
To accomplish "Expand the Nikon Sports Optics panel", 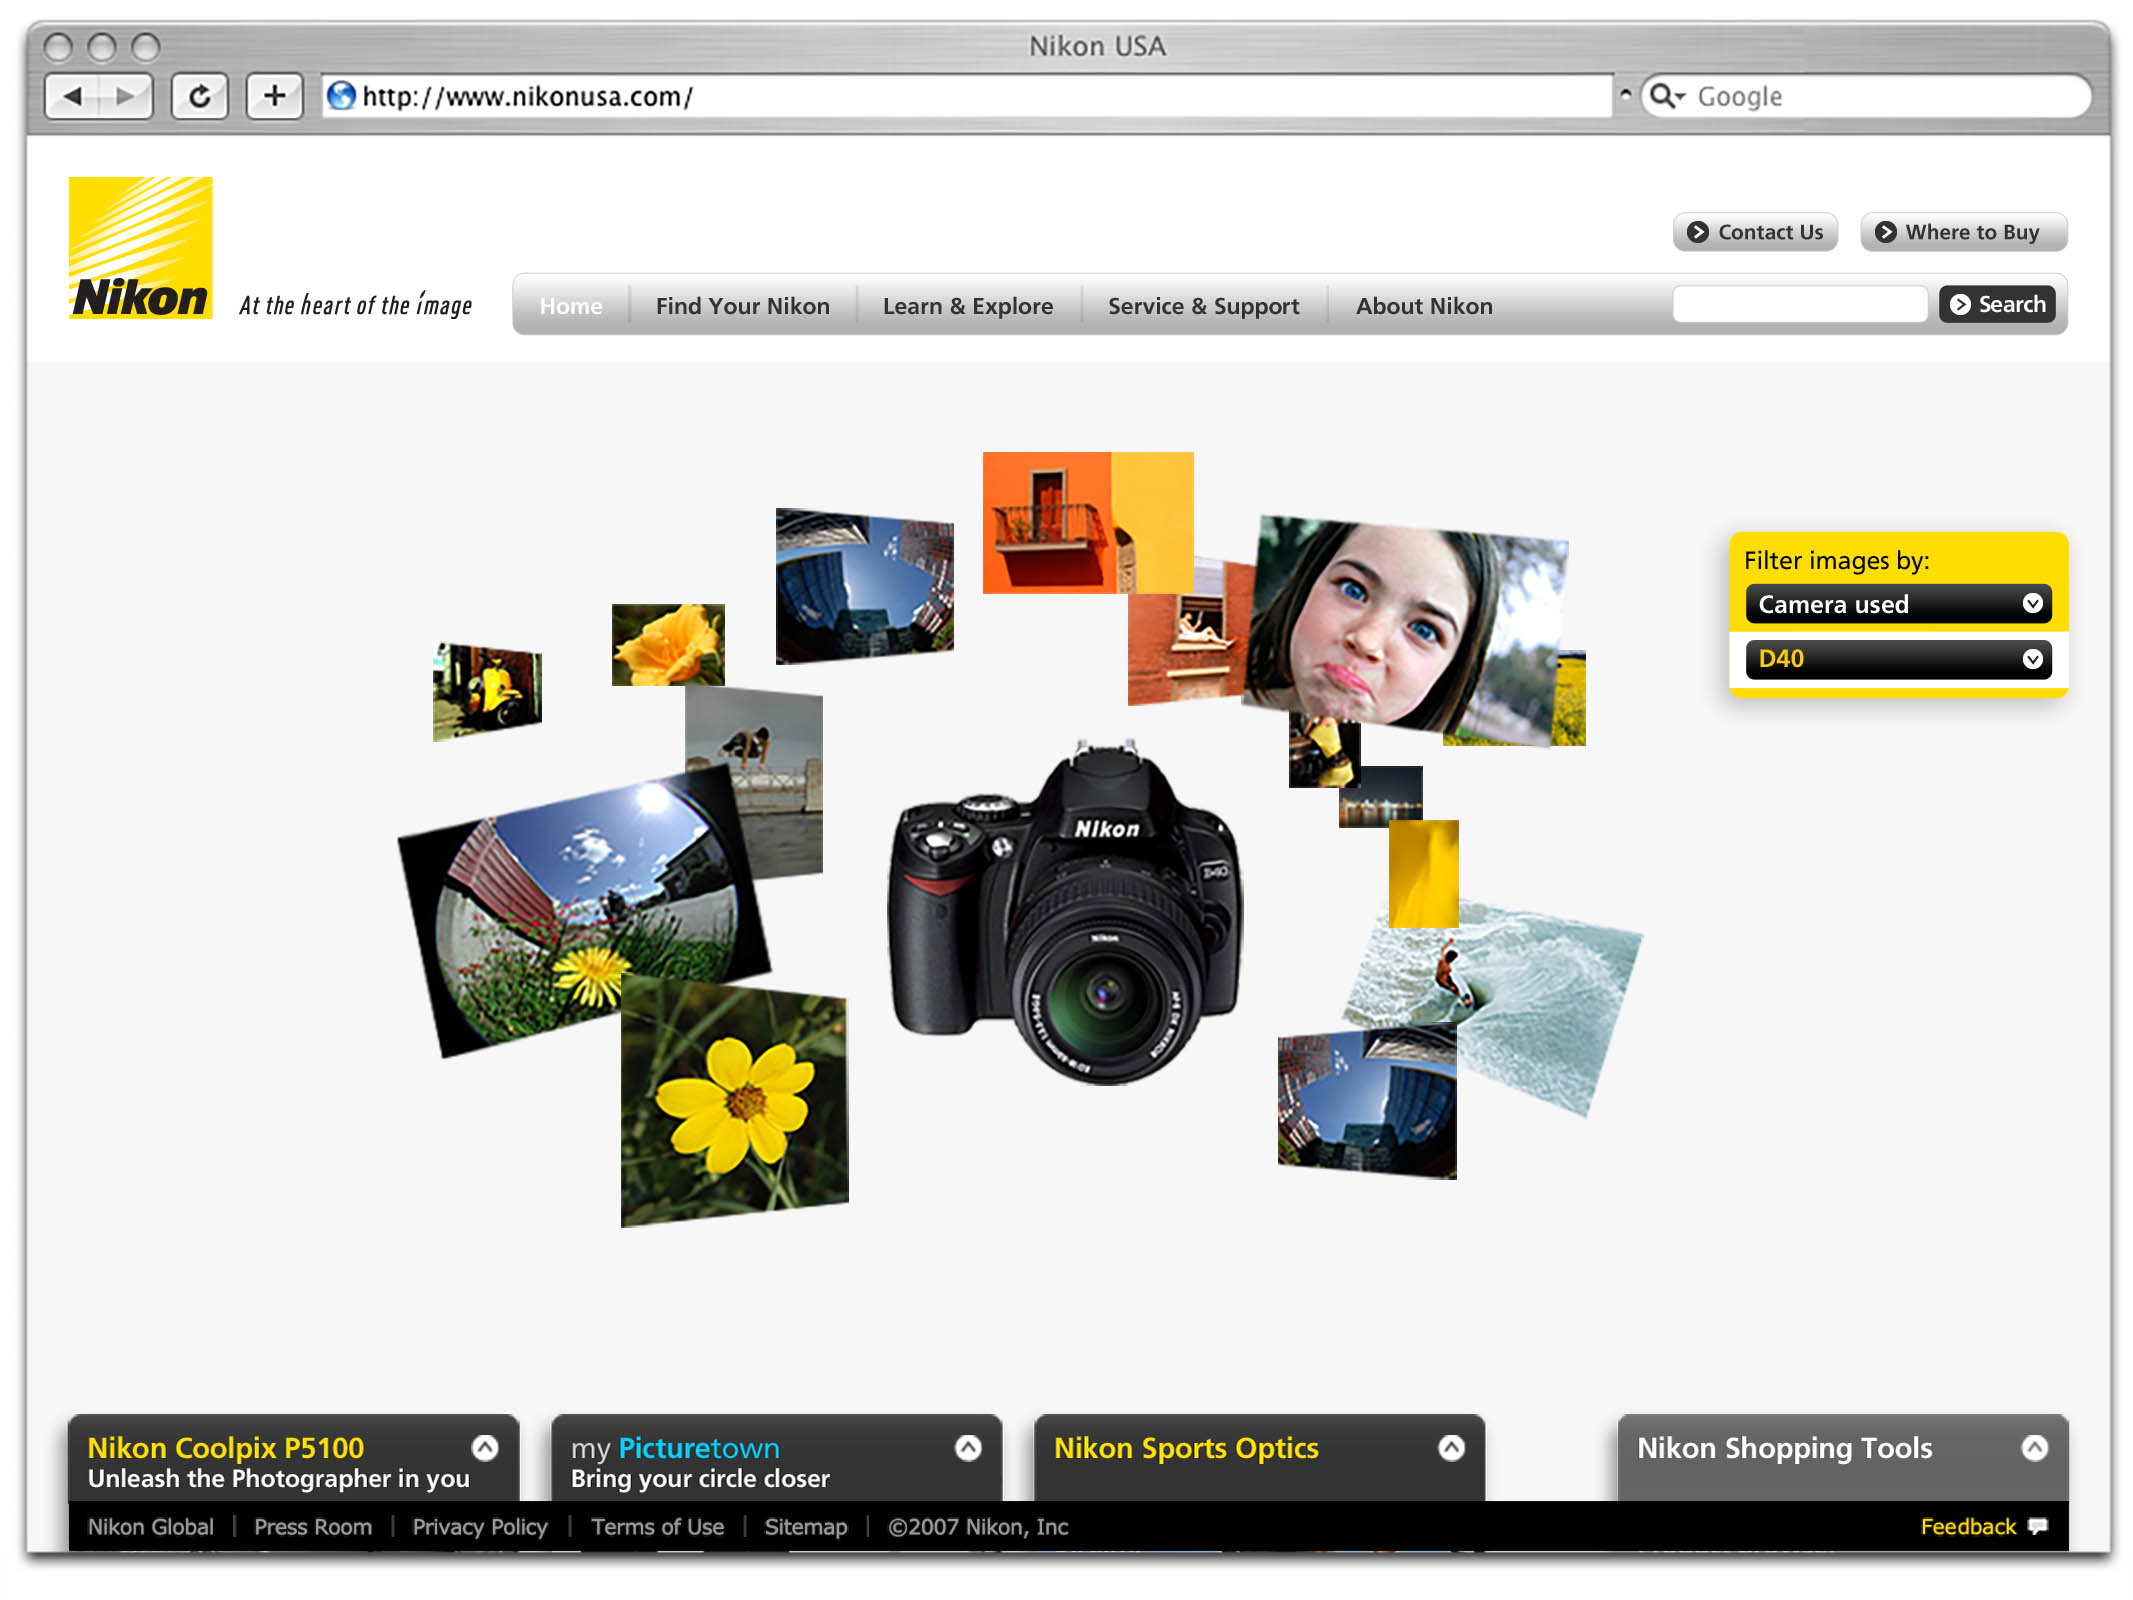I will [x=1451, y=1448].
